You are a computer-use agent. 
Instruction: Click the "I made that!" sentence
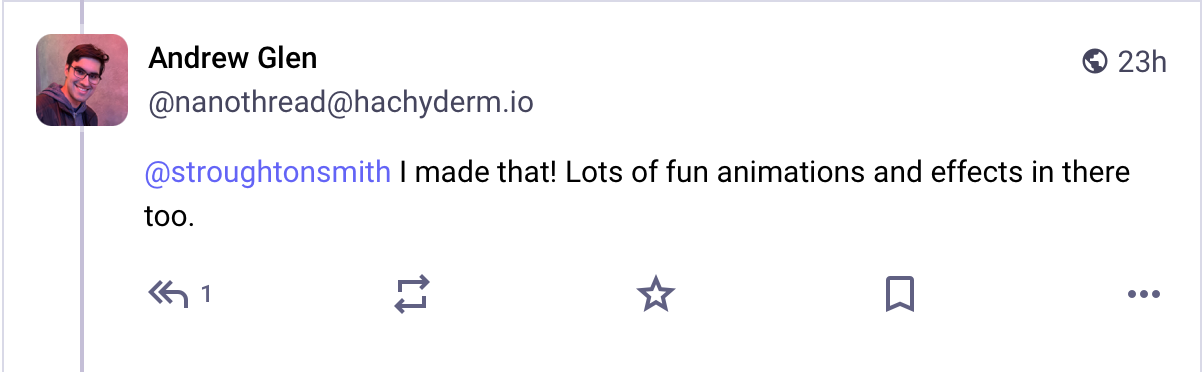coord(477,172)
